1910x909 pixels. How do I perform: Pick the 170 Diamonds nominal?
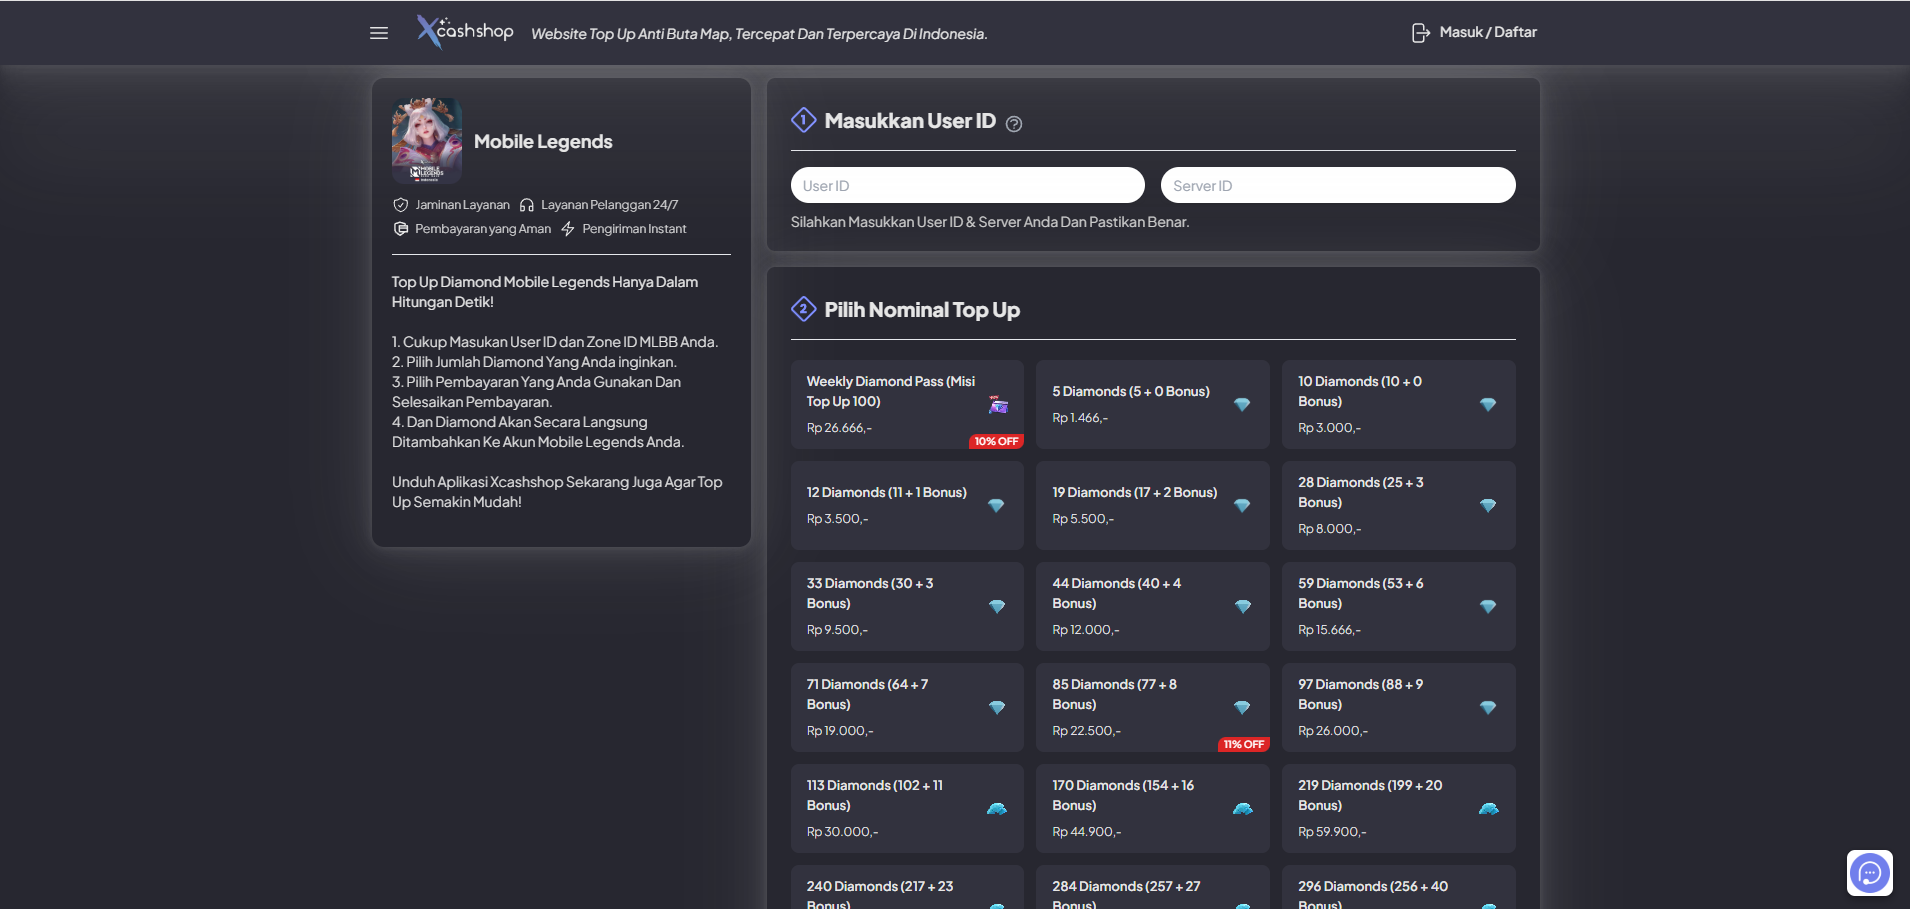click(x=1152, y=808)
